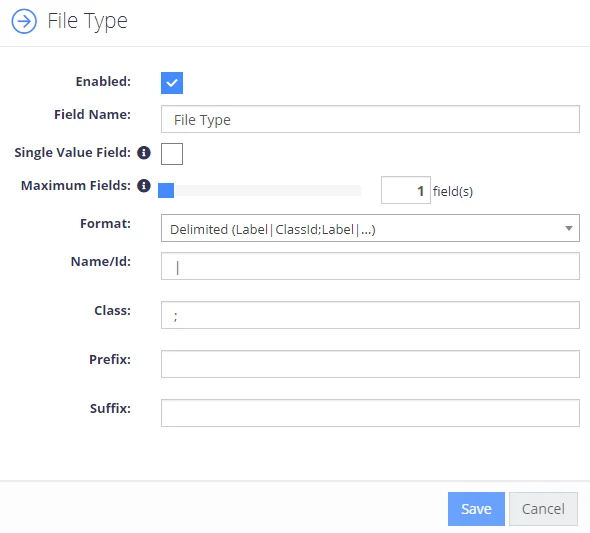Viewport: 590px width, 533px height.
Task: Click the 'Single Value Field:' label
Action: [x=73, y=153]
